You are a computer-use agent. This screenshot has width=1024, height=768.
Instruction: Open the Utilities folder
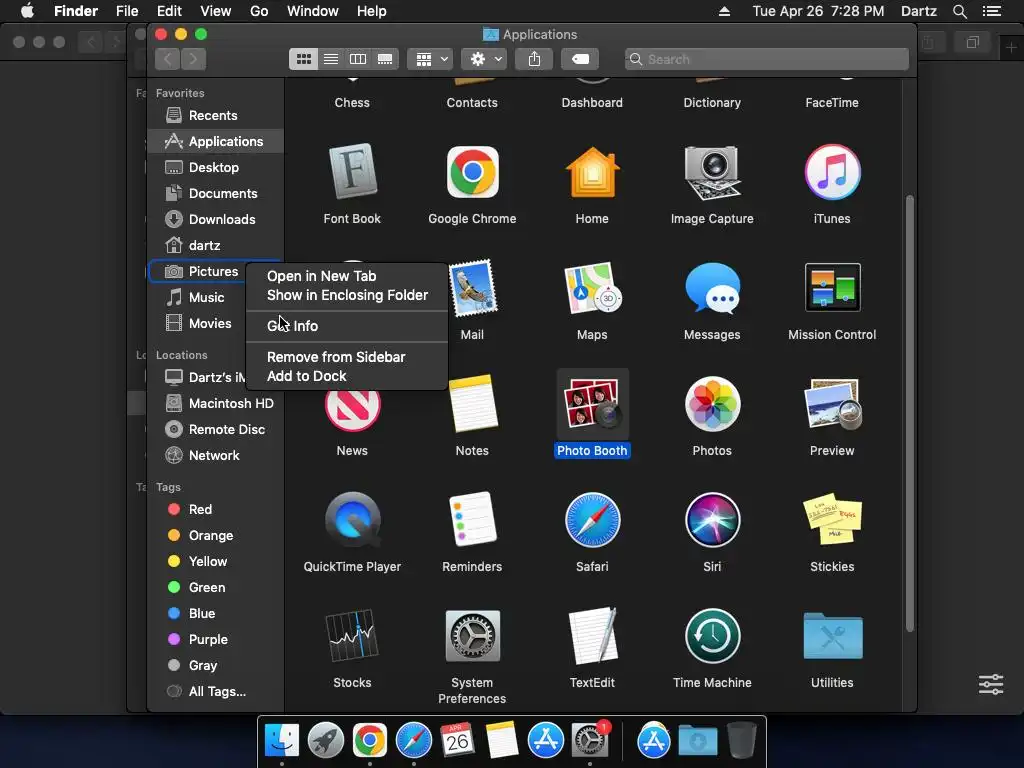[832, 636]
